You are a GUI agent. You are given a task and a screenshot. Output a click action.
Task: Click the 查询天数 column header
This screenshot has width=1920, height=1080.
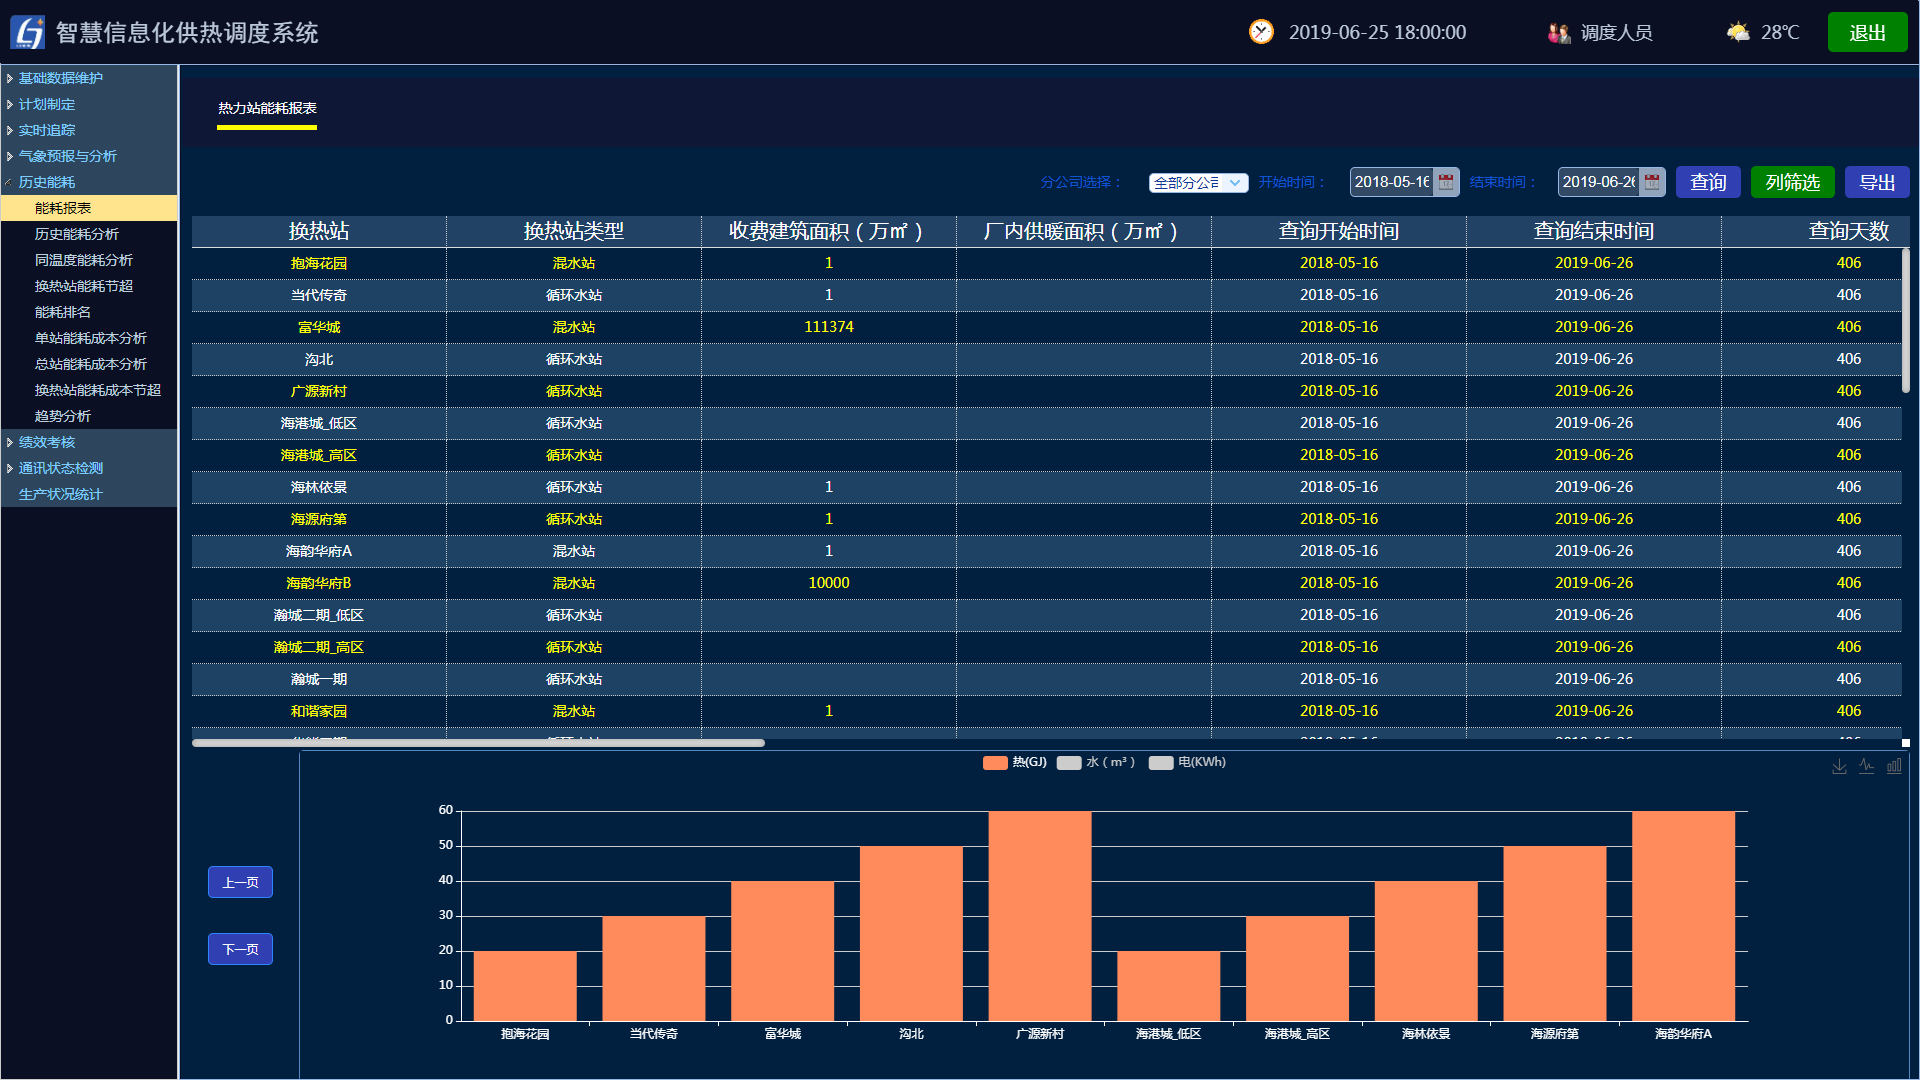[x=1816, y=231]
